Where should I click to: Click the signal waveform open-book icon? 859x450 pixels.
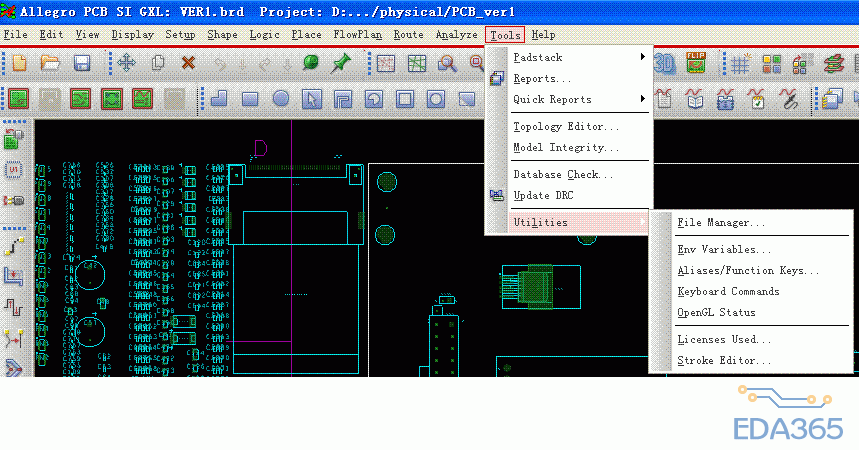pyautogui.click(x=695, y=99)
